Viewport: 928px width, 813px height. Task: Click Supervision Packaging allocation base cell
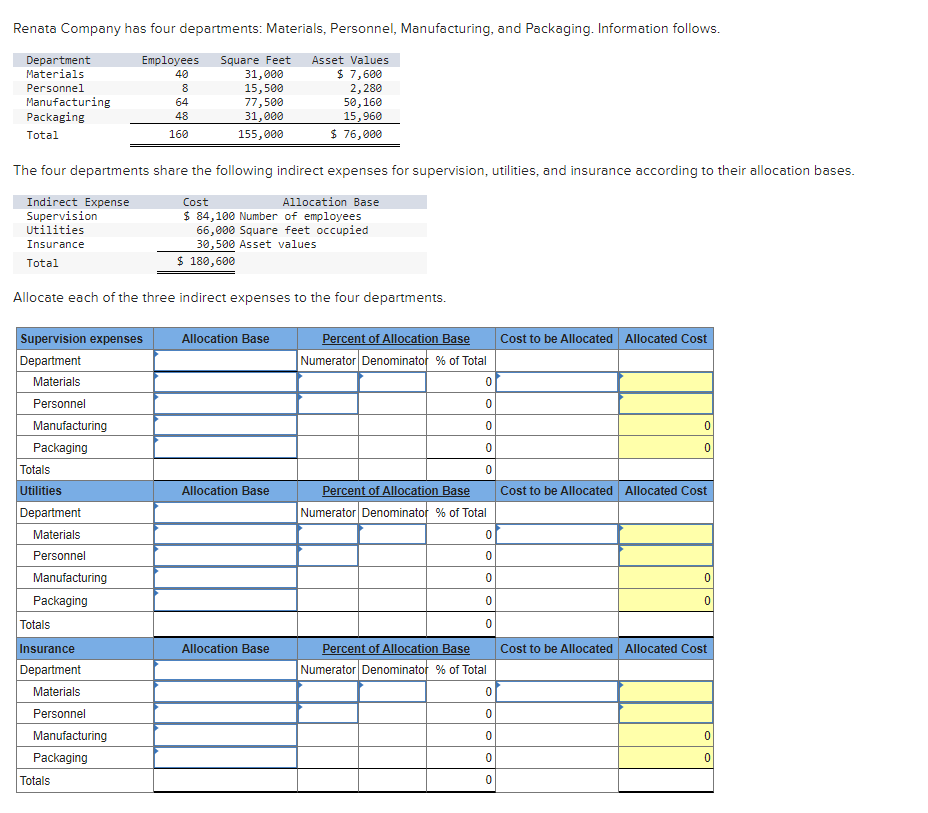(225, 447)
